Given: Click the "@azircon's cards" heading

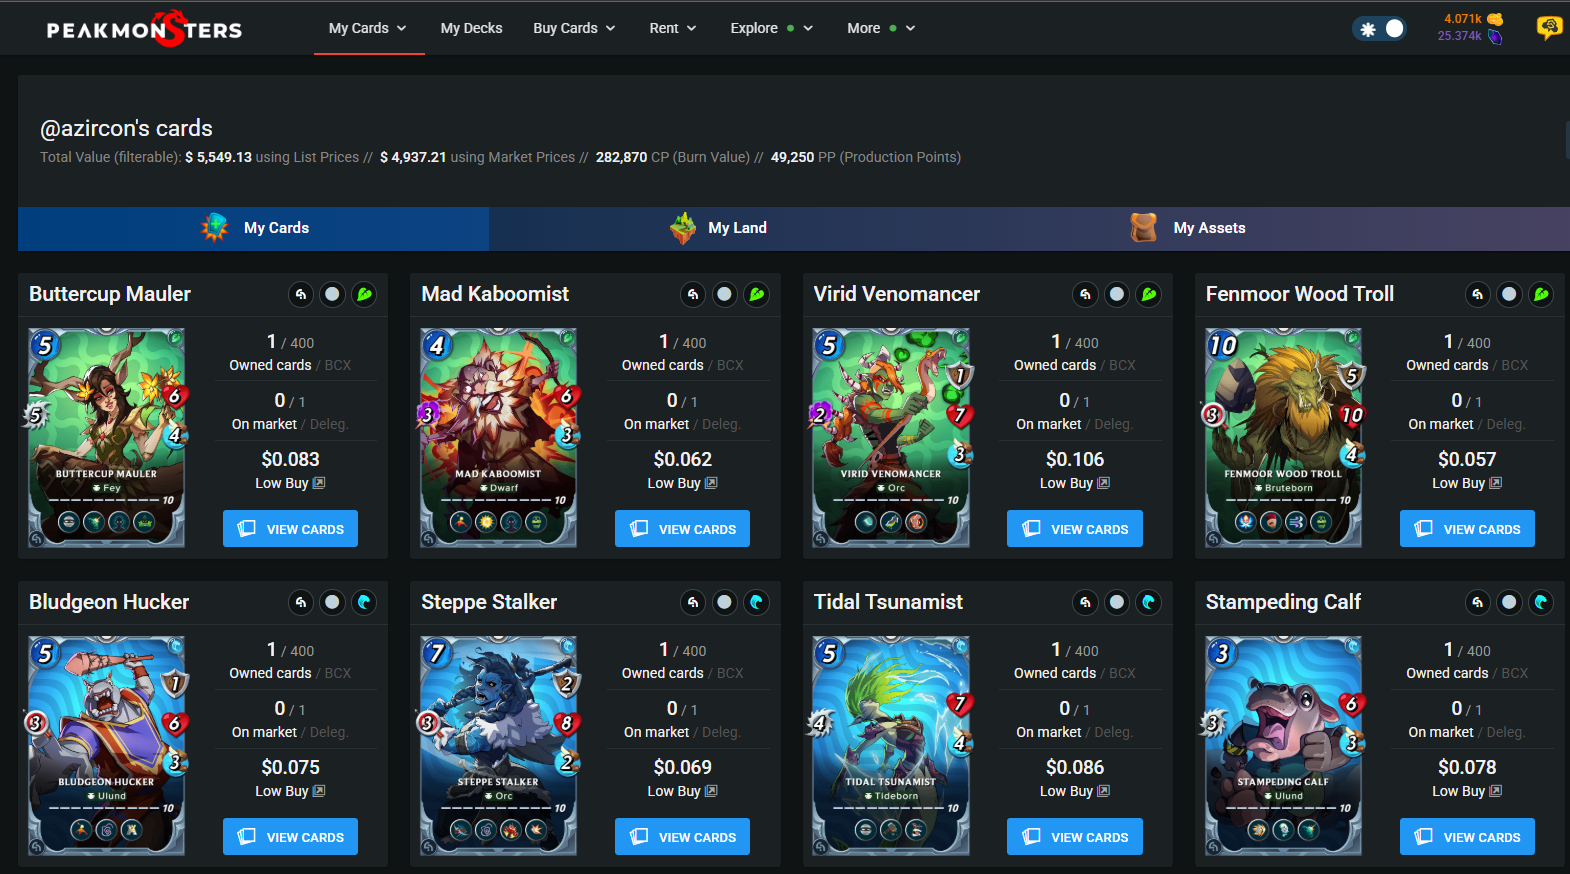Looking at the screenshot, I should [x=126, y=128].
